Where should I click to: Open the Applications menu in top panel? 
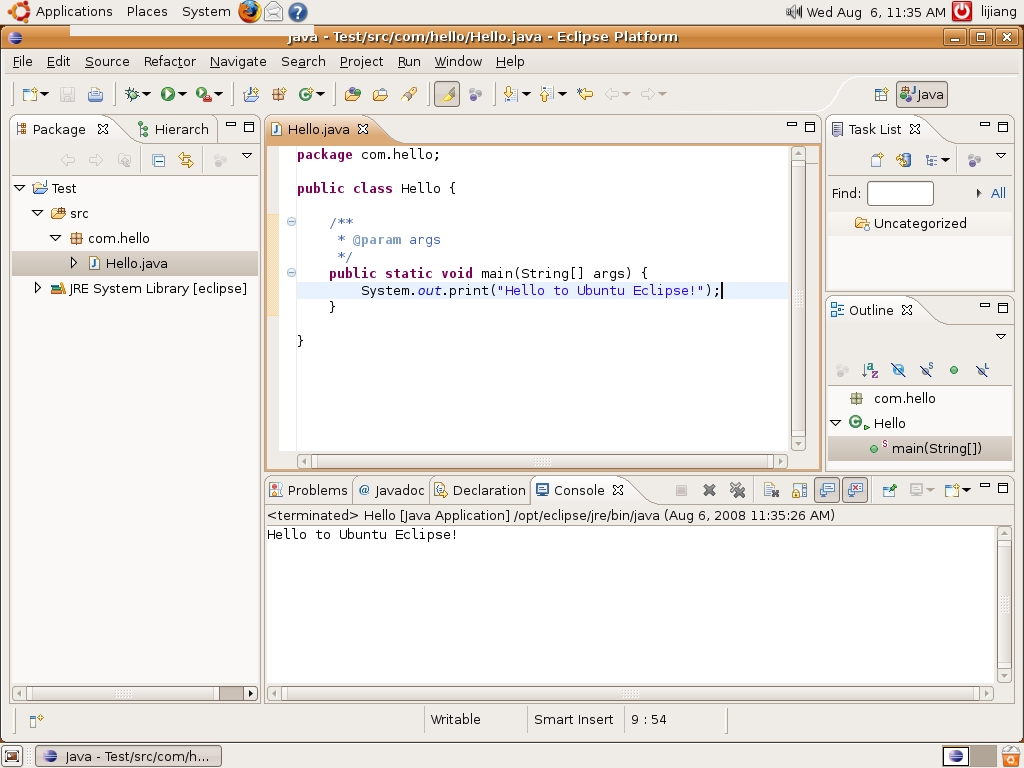pyautogui.click(x=73, y=12)
